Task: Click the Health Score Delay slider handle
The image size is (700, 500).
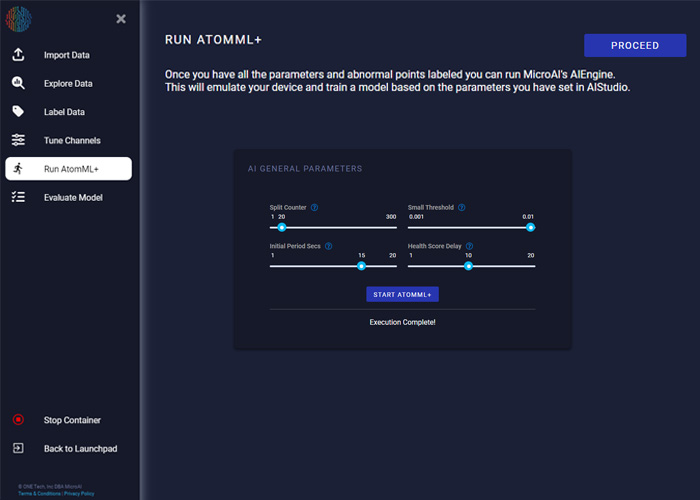Action: (x=468, y=266)
